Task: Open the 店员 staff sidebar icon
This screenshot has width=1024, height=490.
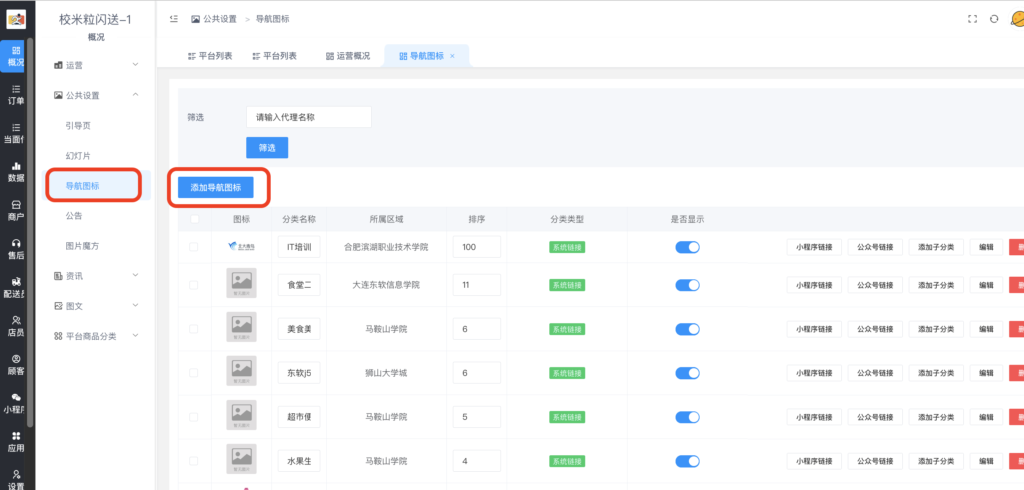Action: pyautogui.click(x=16, y=326)
